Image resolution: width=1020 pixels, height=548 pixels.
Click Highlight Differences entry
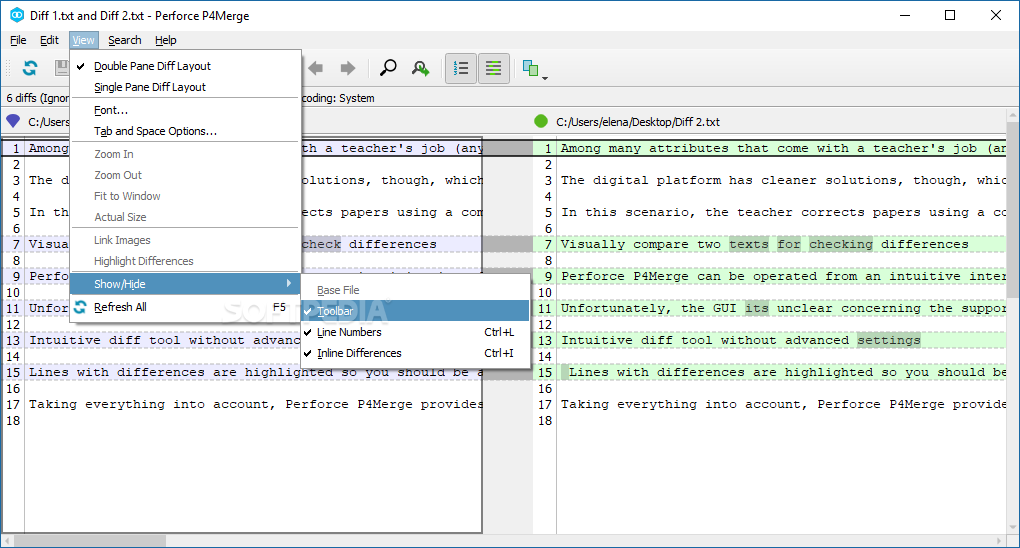pyautogui.click(x=185, y=261)
